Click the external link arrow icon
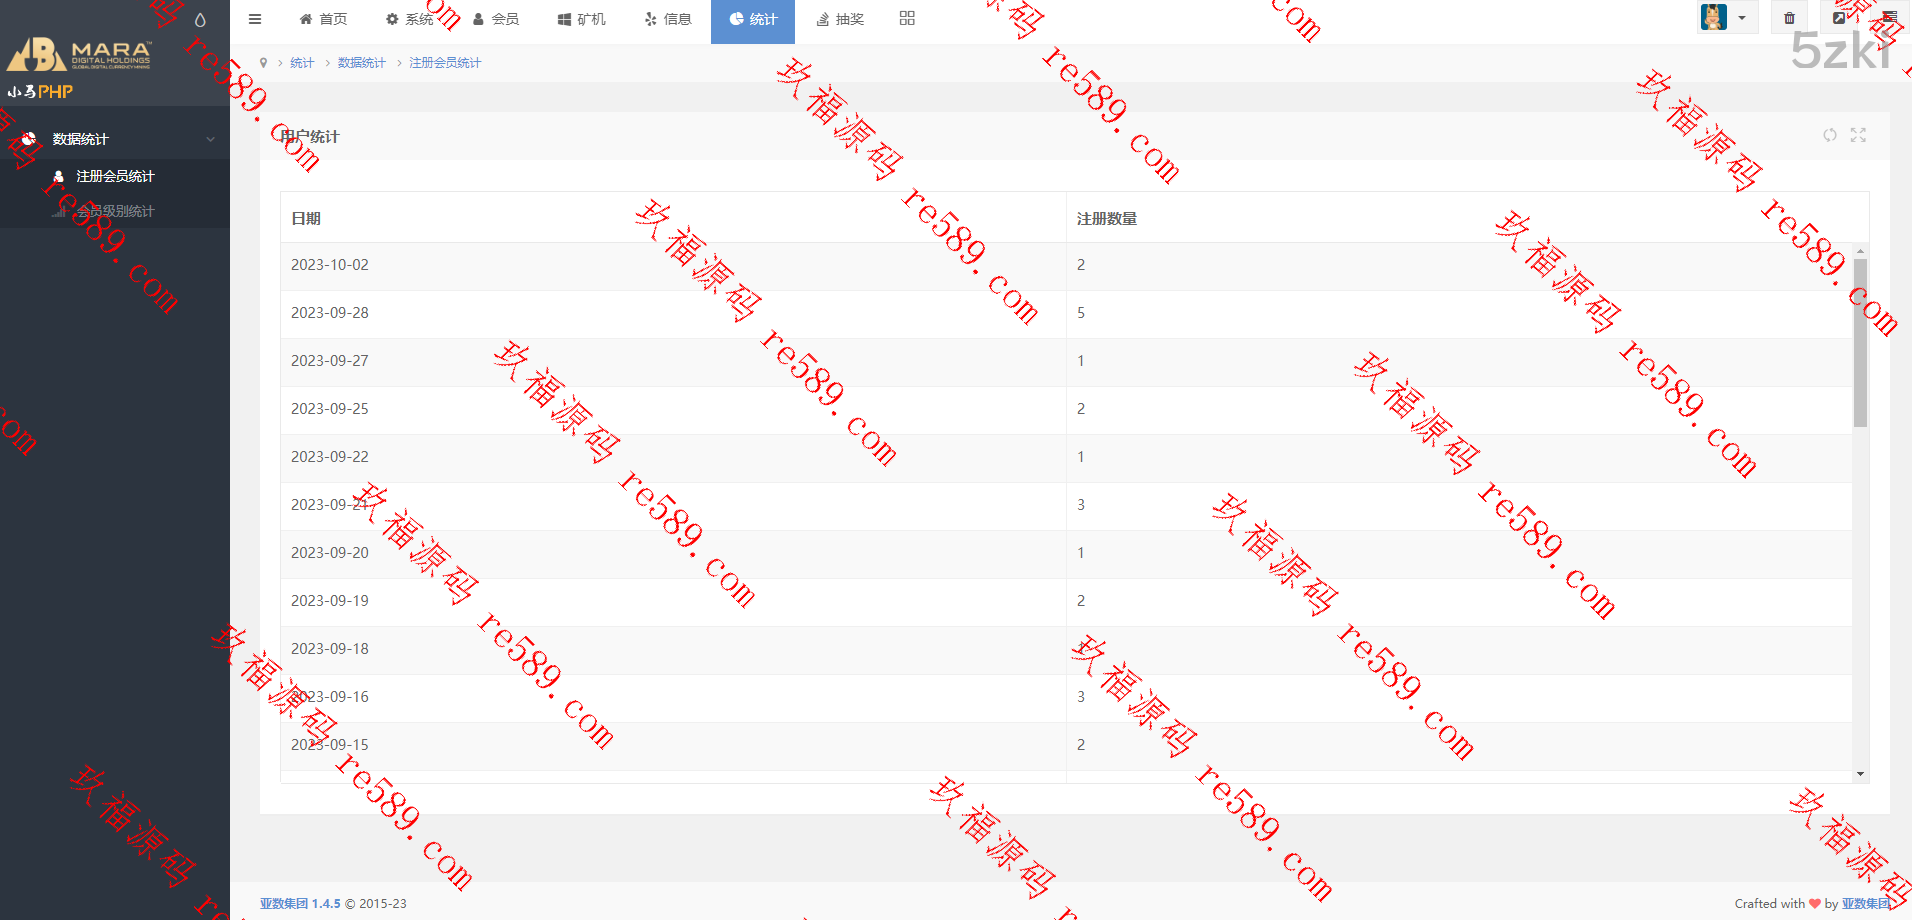The image size is (1912, 920). point(1839,18)
